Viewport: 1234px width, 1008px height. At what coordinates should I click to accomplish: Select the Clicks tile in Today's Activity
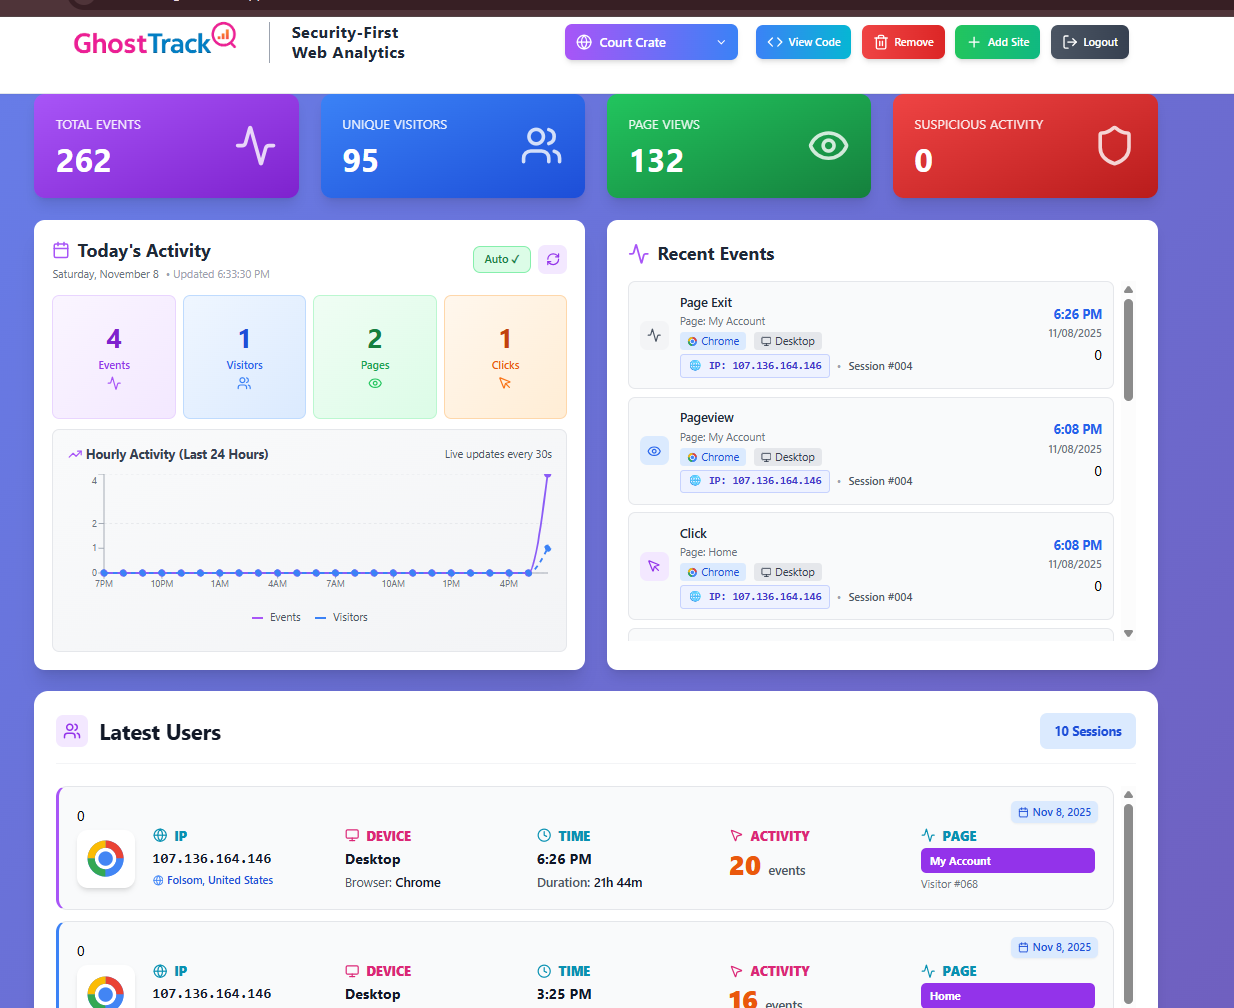tap(505, 357)
